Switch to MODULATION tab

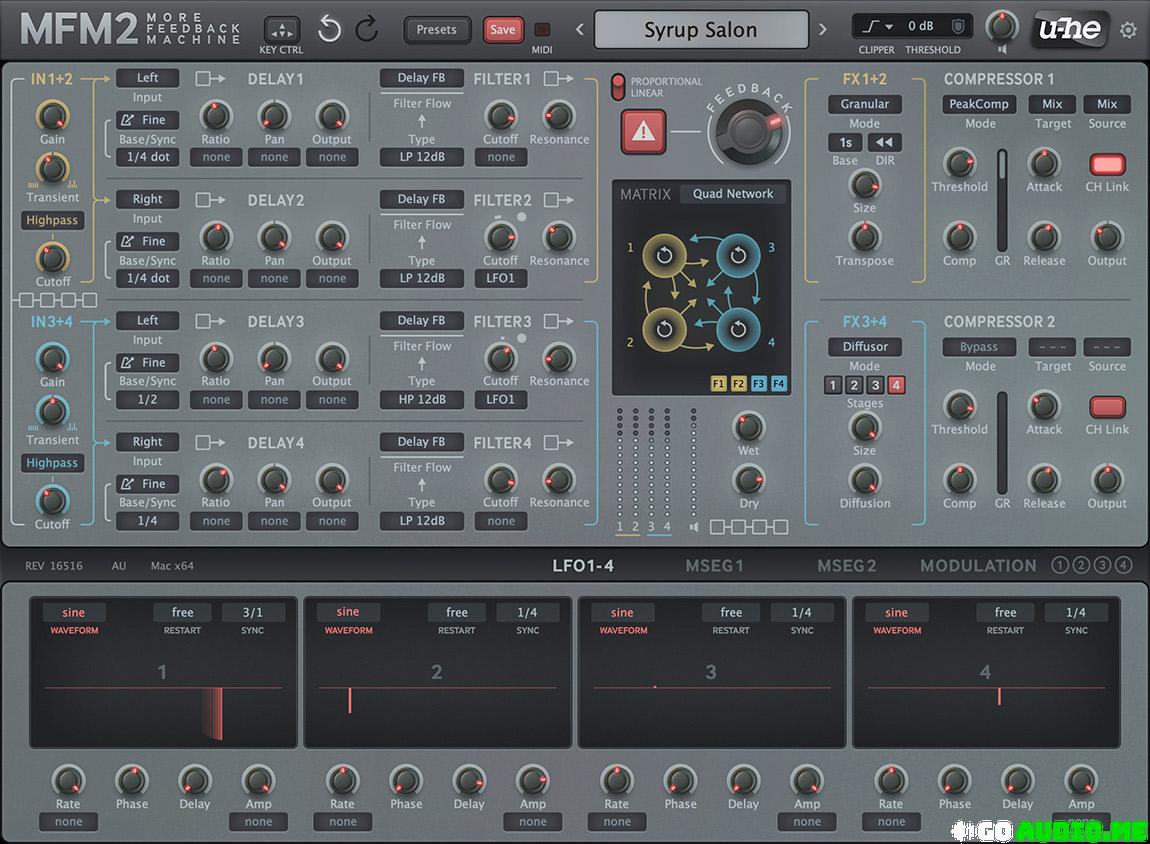(978, 565)
